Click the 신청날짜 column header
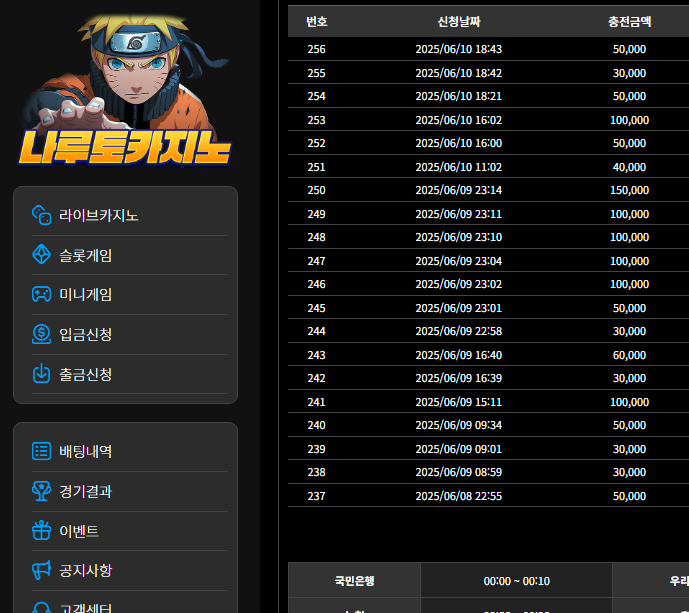Image resolution: width=689 pixels, height=613 pixels. [459, 22]
